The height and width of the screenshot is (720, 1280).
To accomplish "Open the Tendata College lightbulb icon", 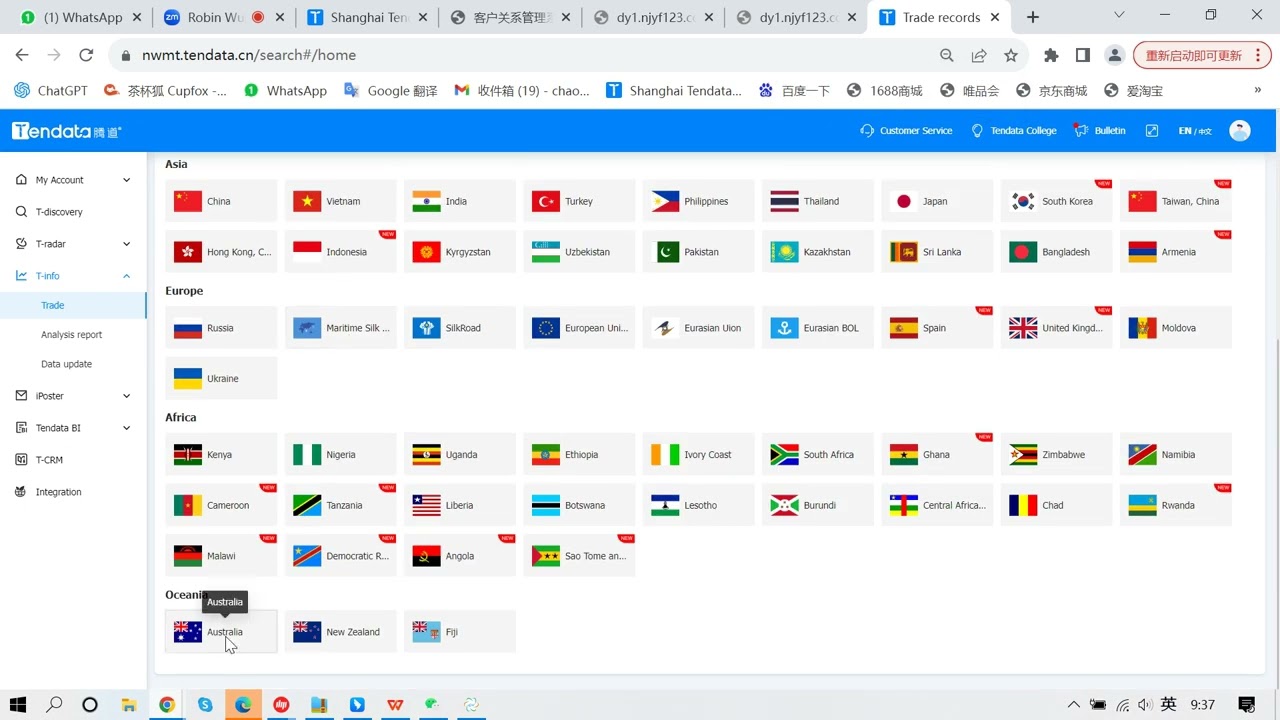I will pos(978,131).
